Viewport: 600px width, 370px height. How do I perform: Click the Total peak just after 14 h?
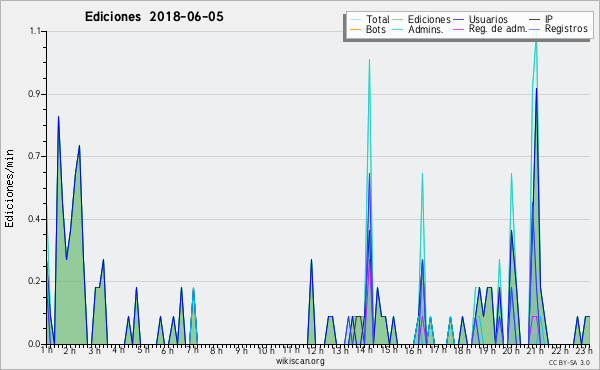pos(369,60)
